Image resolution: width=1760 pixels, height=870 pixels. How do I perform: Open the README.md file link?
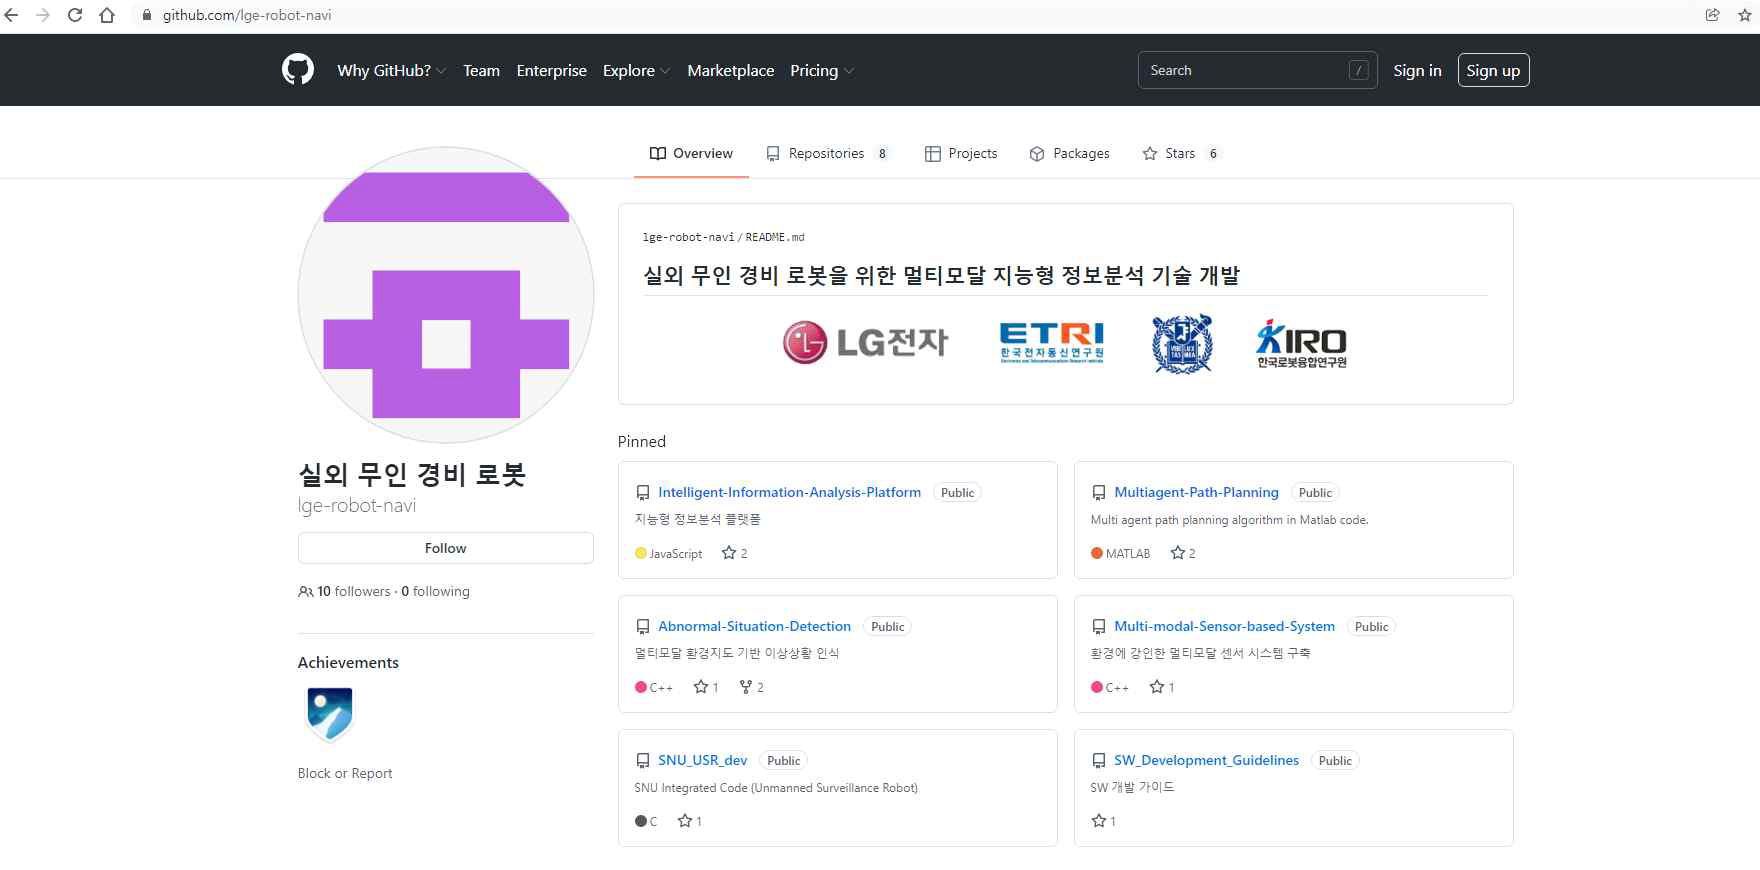pyautogui.click(x=774, y=237)
